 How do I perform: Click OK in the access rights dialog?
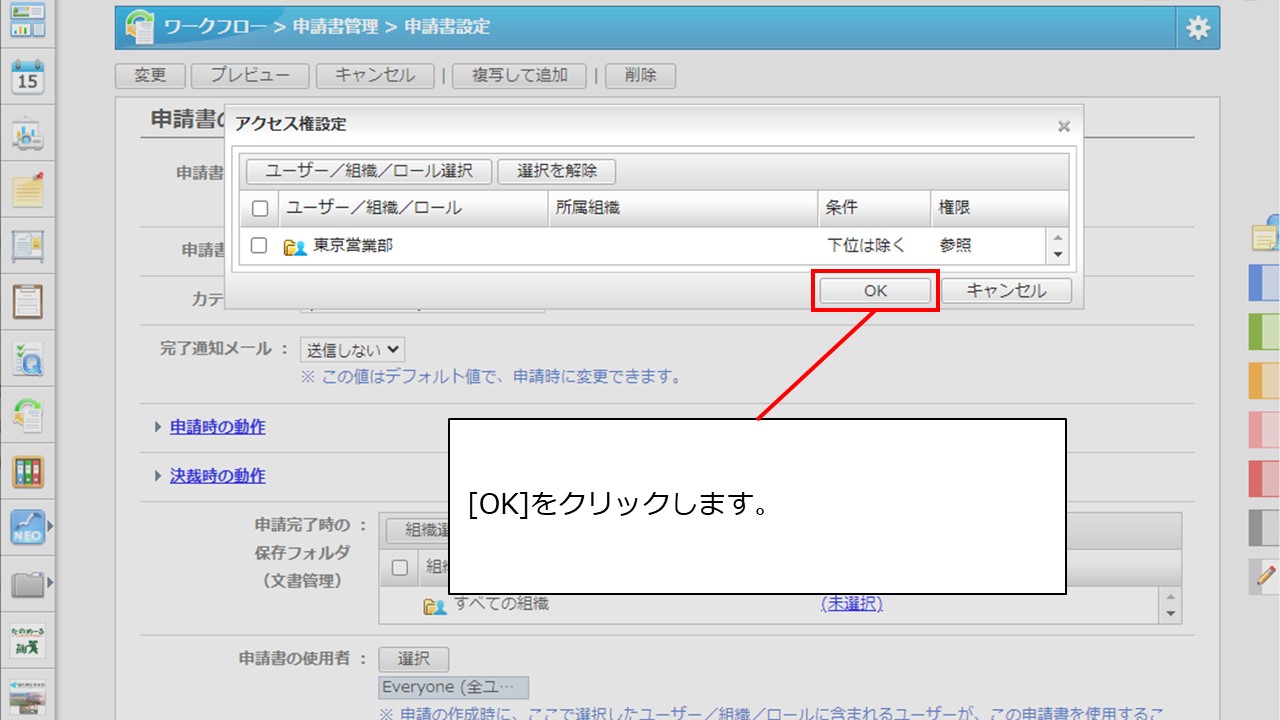coord(875,291)
